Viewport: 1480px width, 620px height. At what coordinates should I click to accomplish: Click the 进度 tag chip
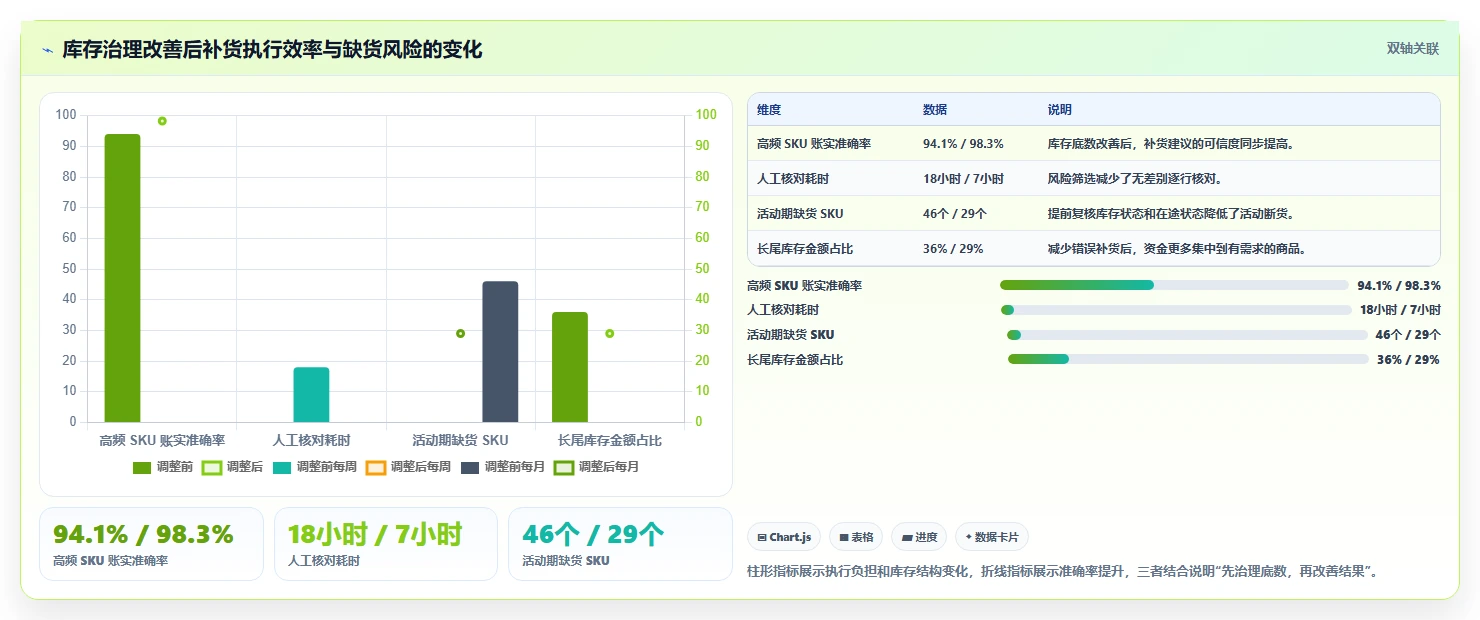coord(919,537)
